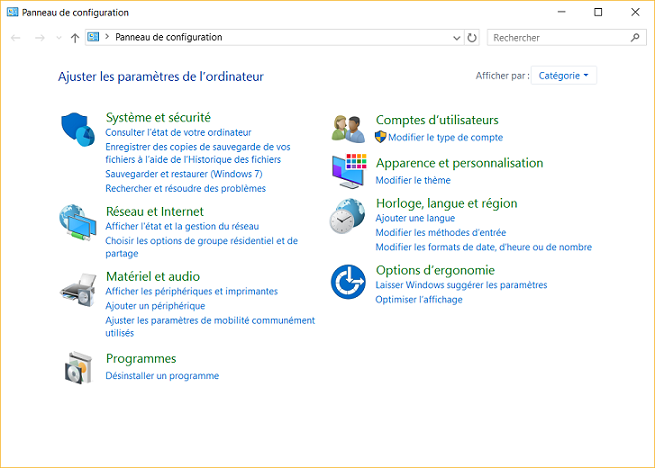Image resolution: width=655 pixels, height=468 pixels.
Task: Open the Afficher par Catégorie dropdown
Action: 564,76
